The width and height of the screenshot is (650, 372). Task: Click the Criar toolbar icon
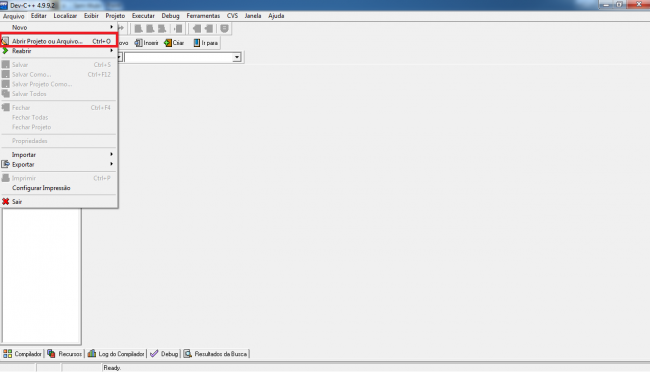pos(168,43)
